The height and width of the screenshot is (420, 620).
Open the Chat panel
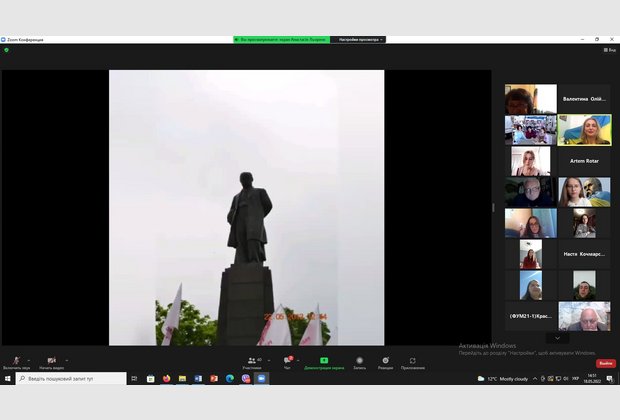[286, 361]
